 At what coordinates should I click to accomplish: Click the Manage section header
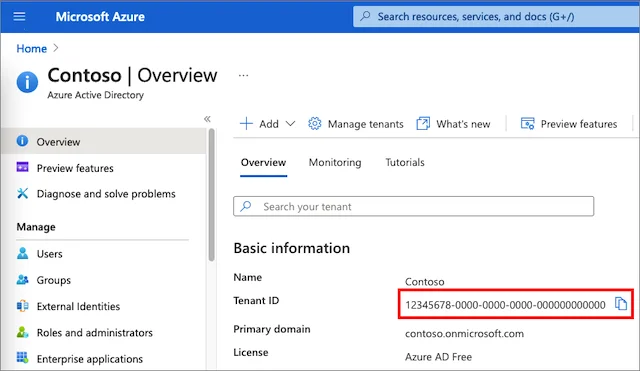36,227
